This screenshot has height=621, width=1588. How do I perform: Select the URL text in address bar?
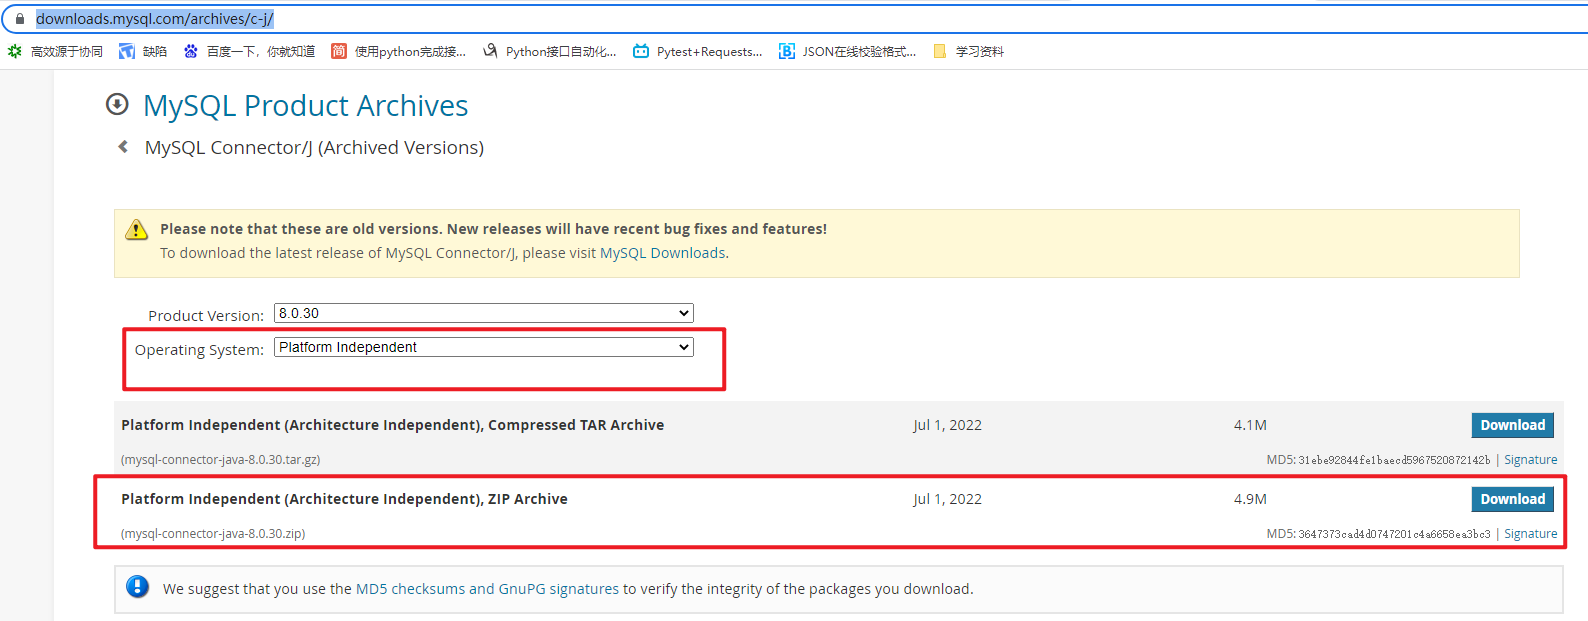point(154,19)
